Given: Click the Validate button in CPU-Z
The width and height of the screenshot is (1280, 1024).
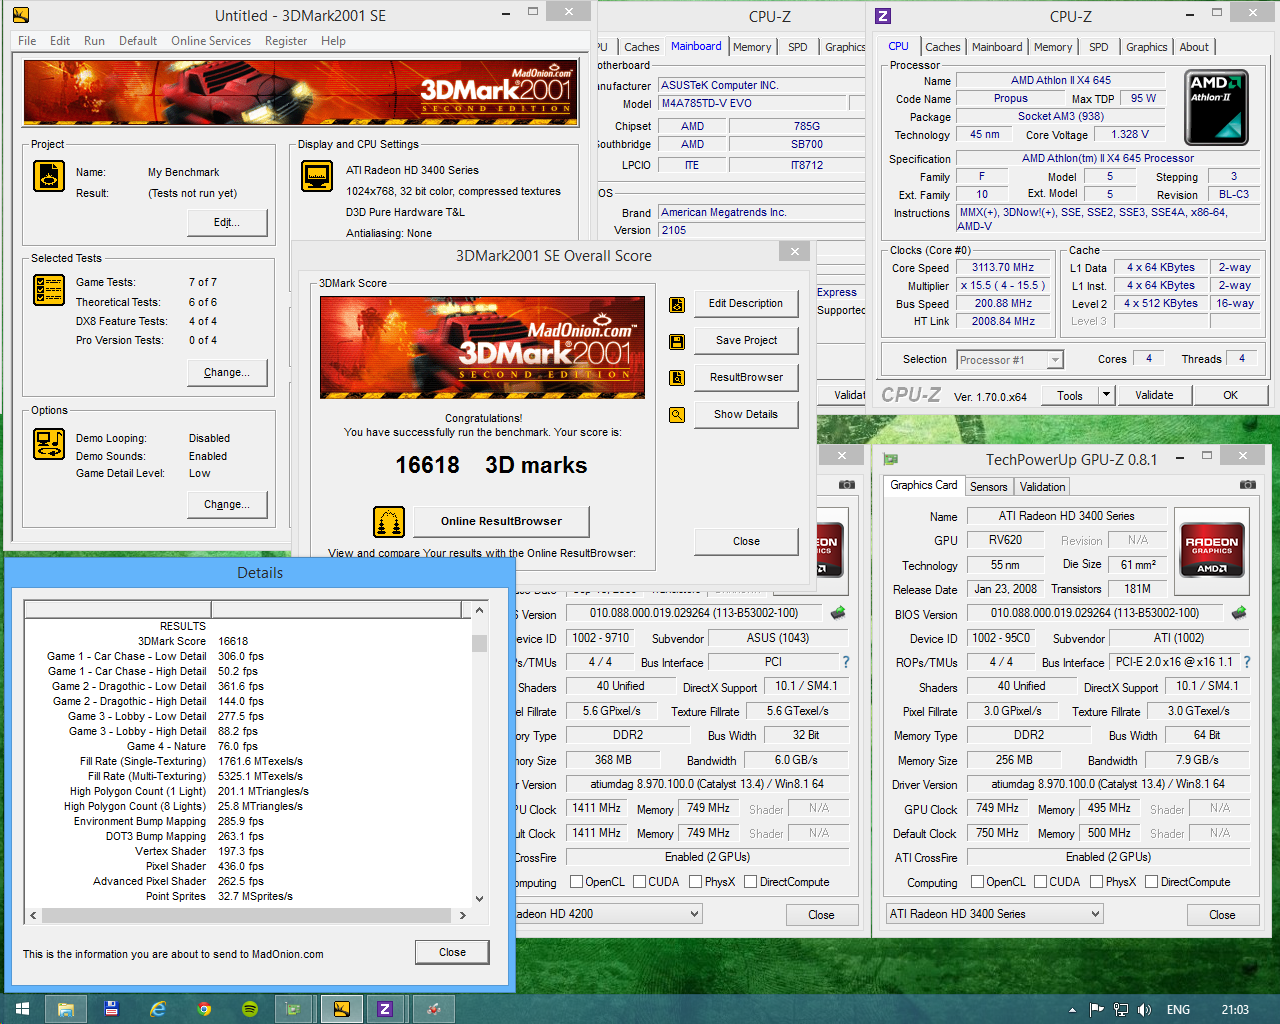Looking at the screenshot, I should (x=1154, y=395).
